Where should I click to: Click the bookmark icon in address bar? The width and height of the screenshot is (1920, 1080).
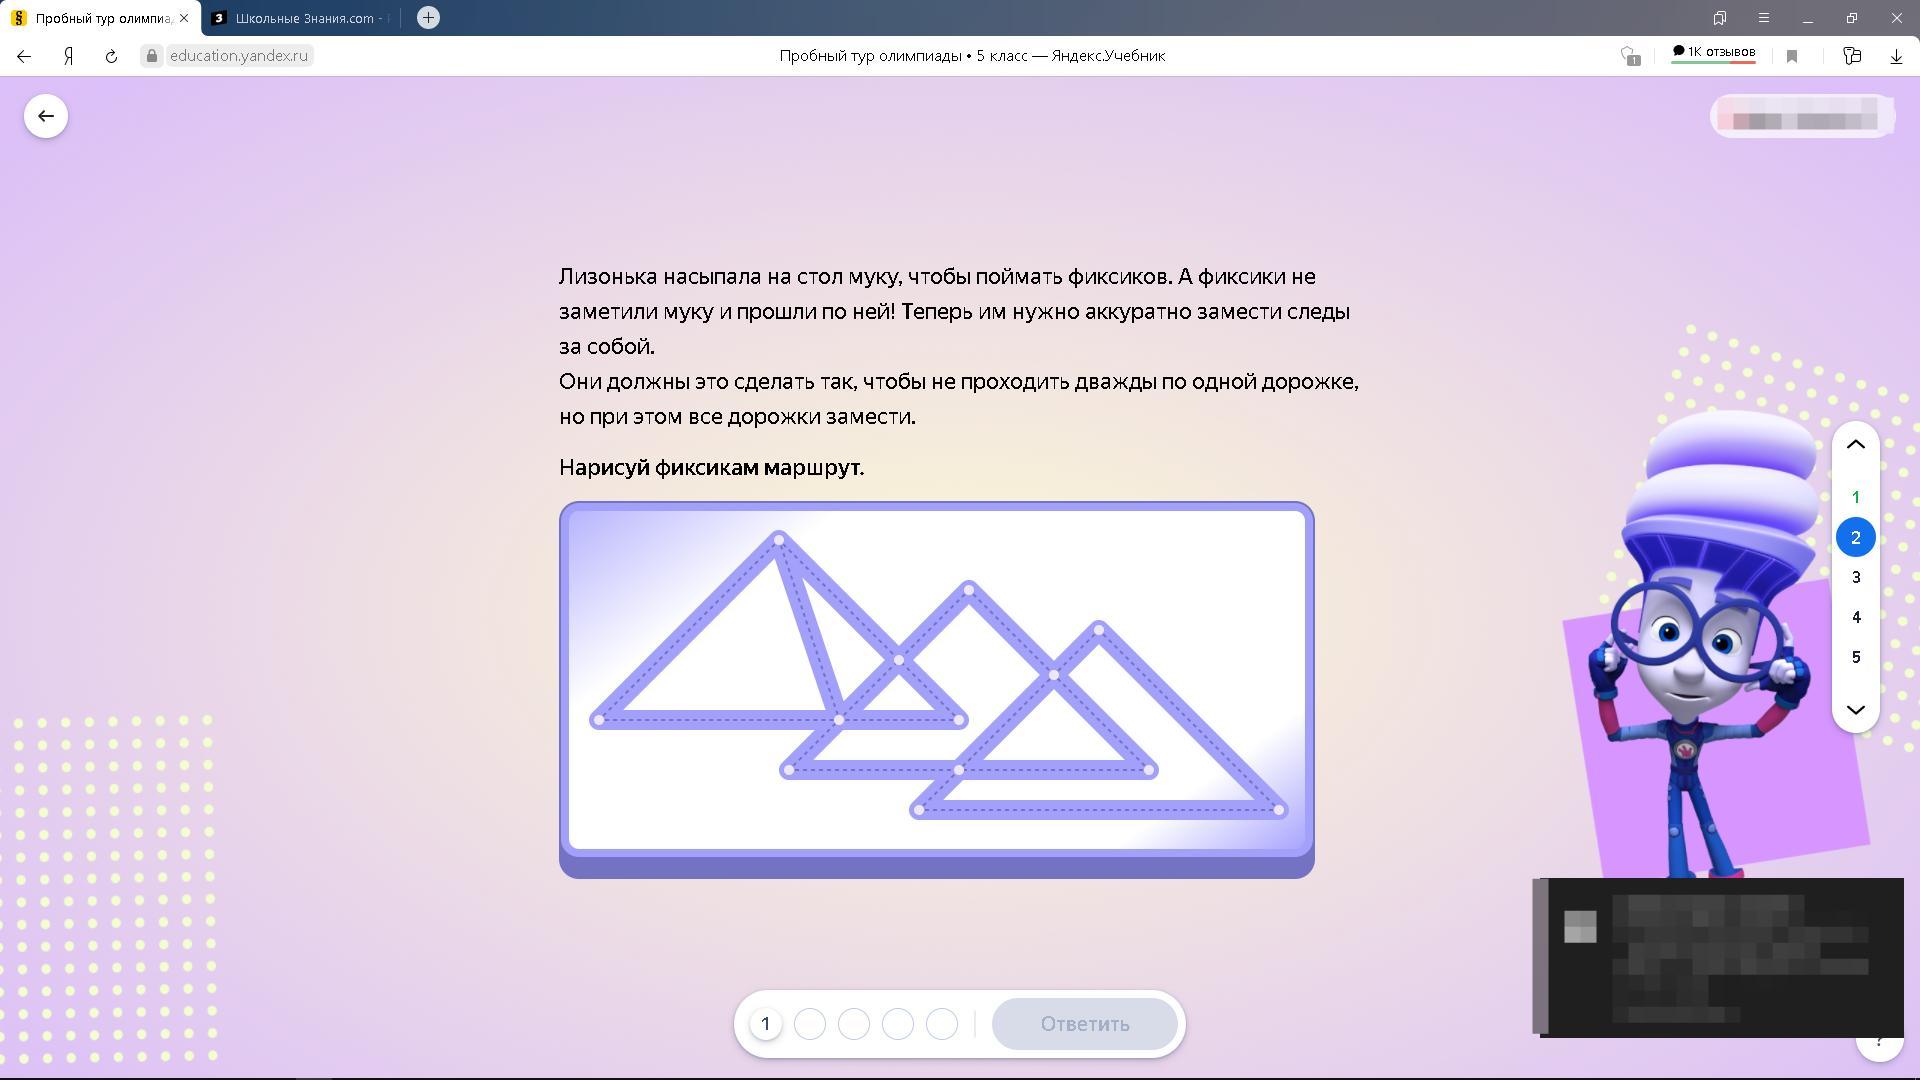coord(1792,56)
